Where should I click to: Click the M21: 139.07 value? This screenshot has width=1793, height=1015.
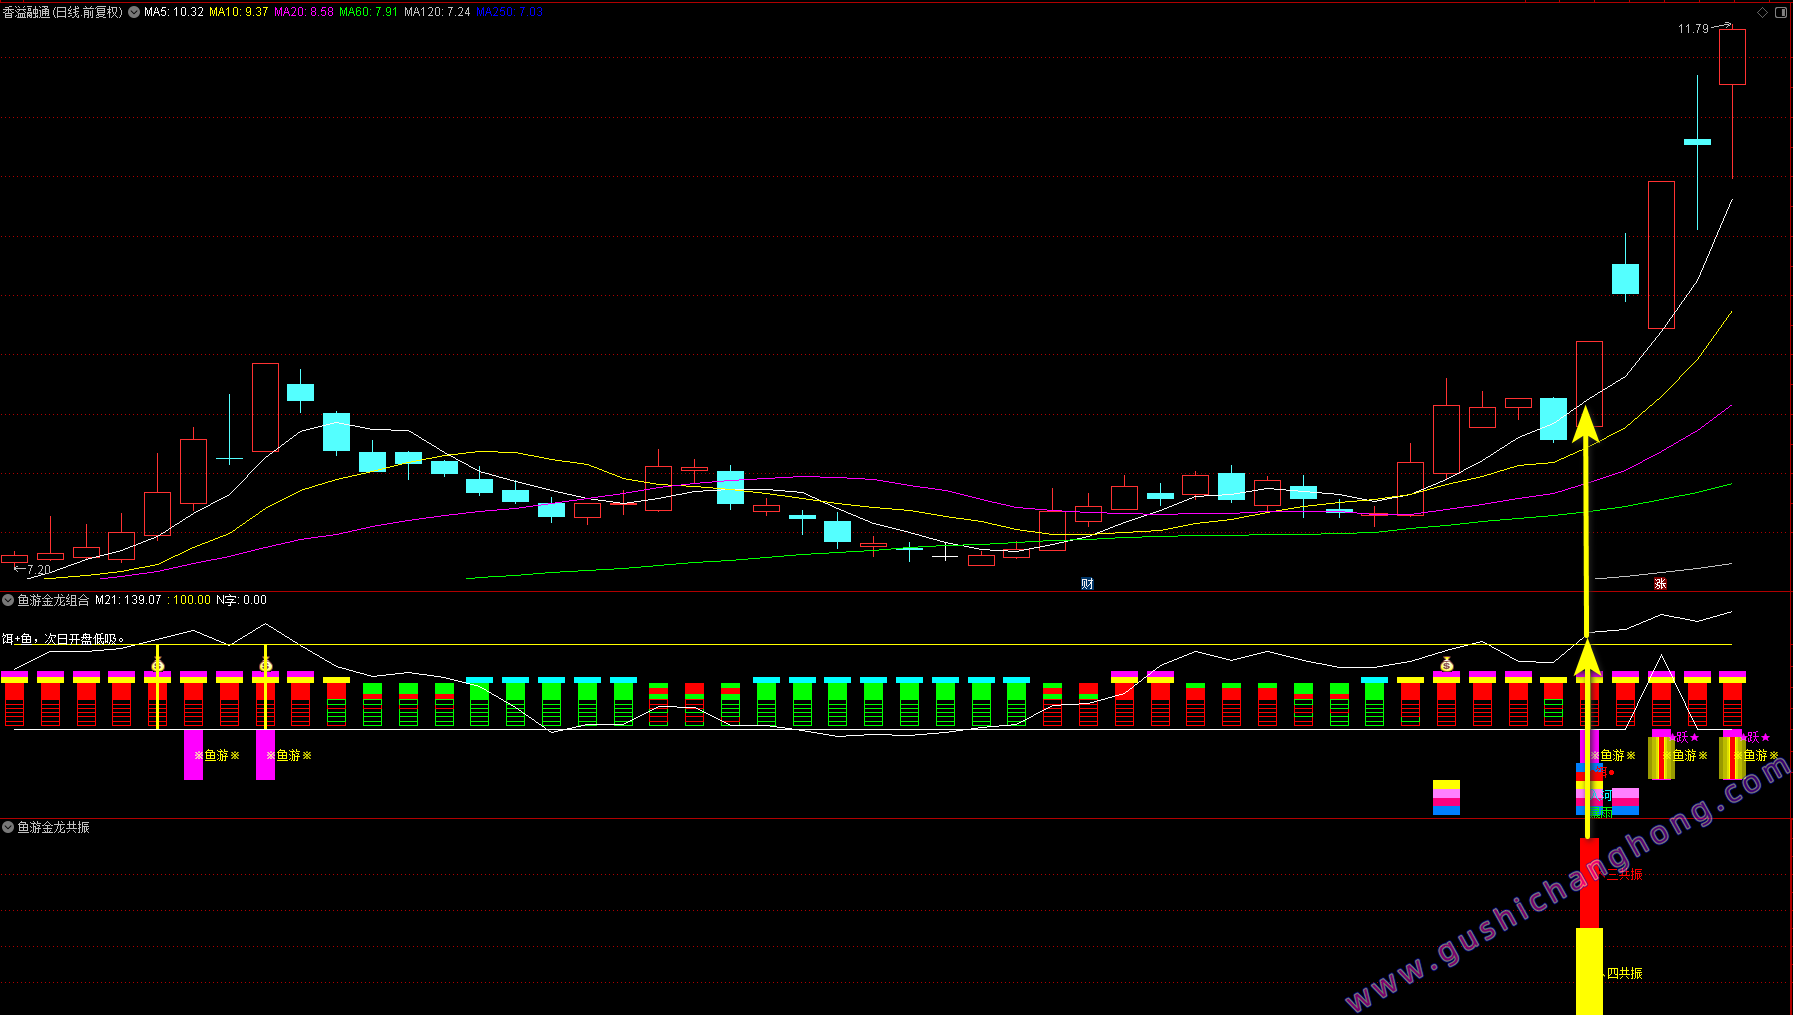tap(128, 600)
